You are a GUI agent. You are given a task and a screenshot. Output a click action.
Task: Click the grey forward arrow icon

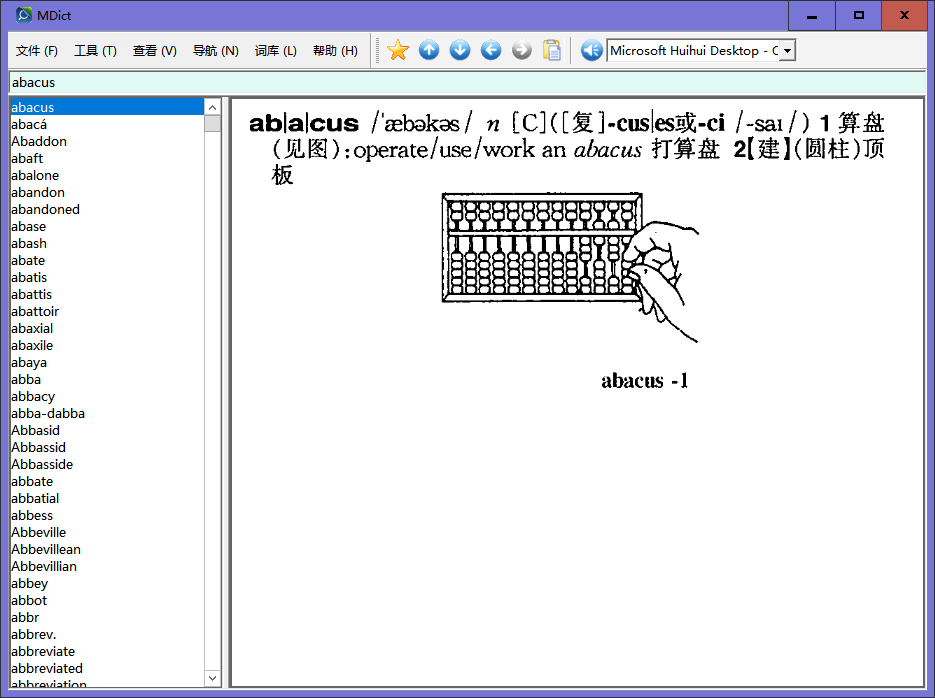coord(522,50)
